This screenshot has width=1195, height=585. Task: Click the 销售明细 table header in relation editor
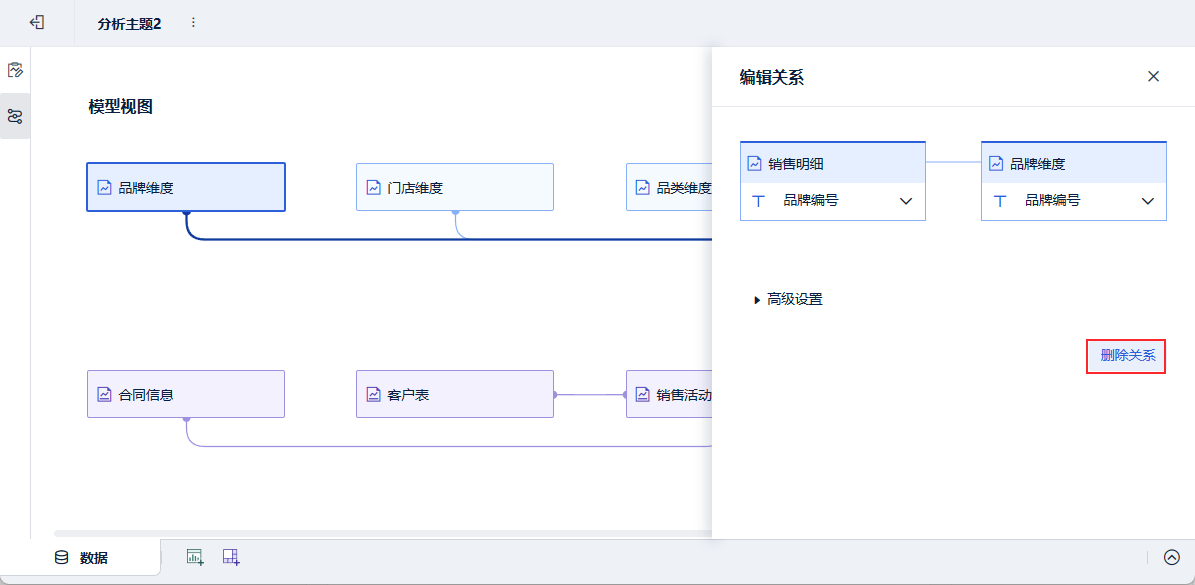832,163
